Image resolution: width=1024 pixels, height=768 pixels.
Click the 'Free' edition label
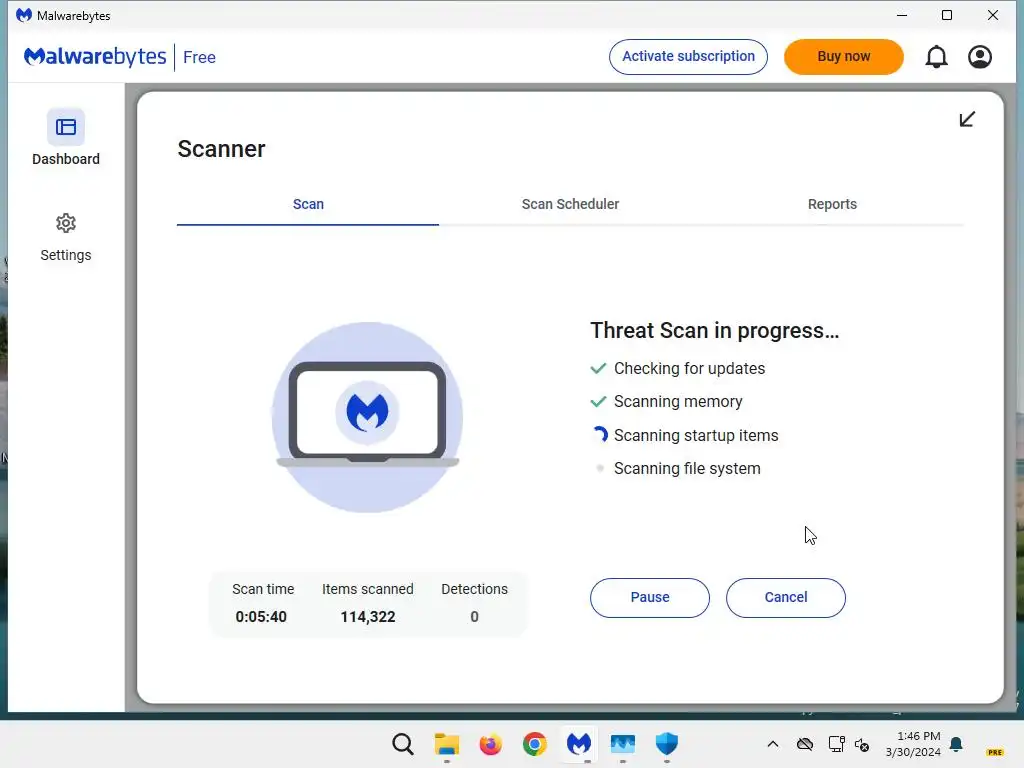pyautogui.click(x=199, y=57)
